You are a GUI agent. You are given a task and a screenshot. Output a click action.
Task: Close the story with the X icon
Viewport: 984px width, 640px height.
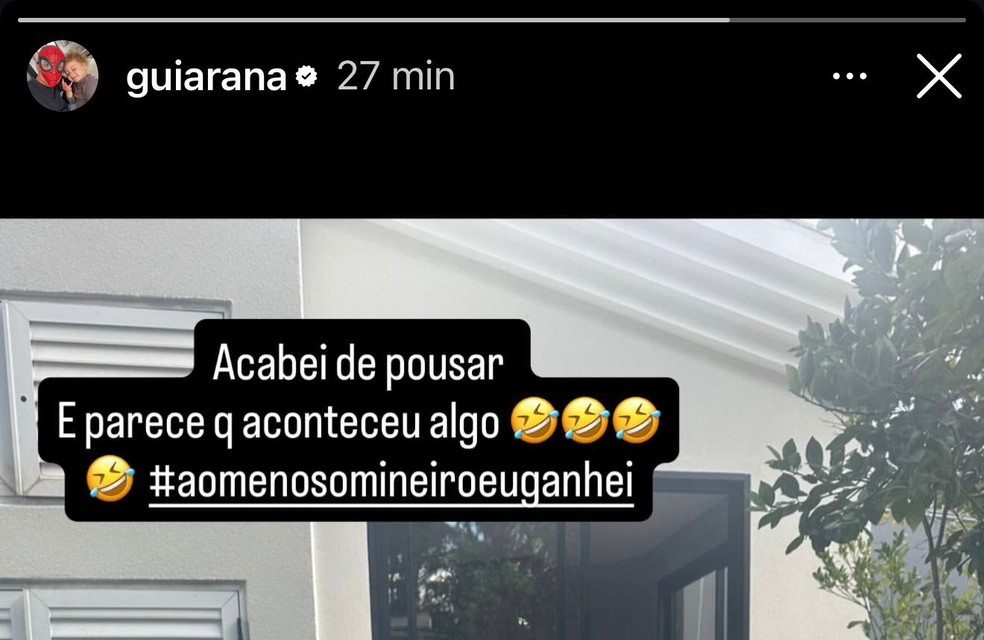pyautogui.click(x=939, y=76)
